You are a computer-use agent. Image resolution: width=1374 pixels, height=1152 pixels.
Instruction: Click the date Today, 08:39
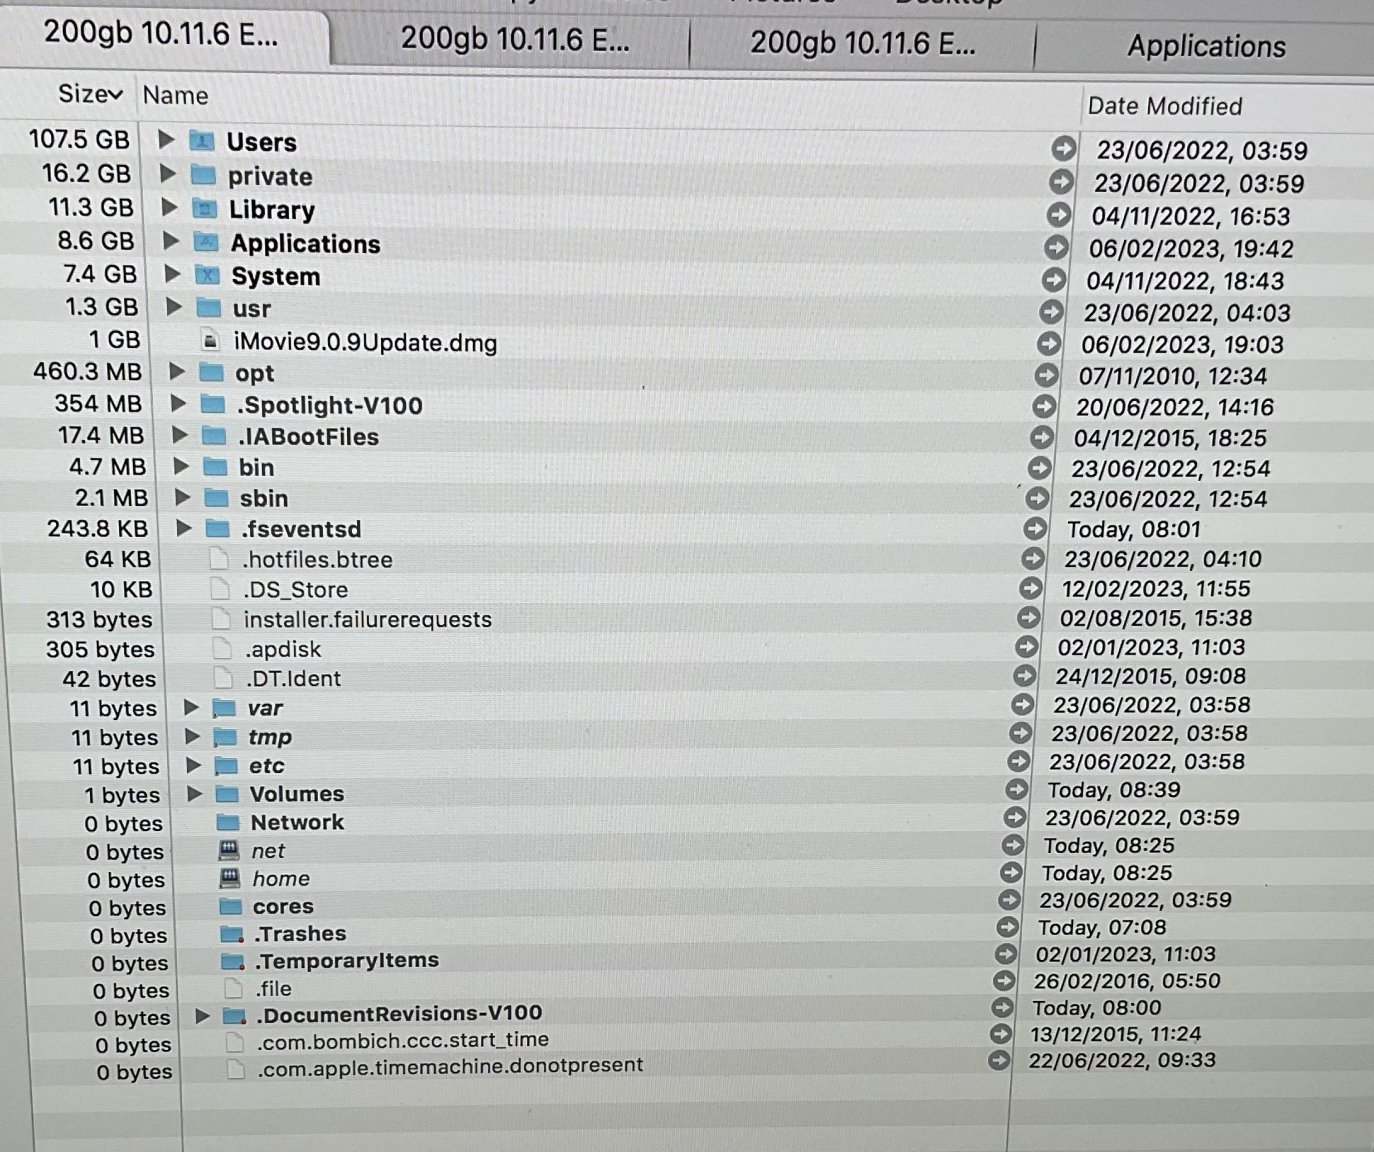coord(1114,789)
